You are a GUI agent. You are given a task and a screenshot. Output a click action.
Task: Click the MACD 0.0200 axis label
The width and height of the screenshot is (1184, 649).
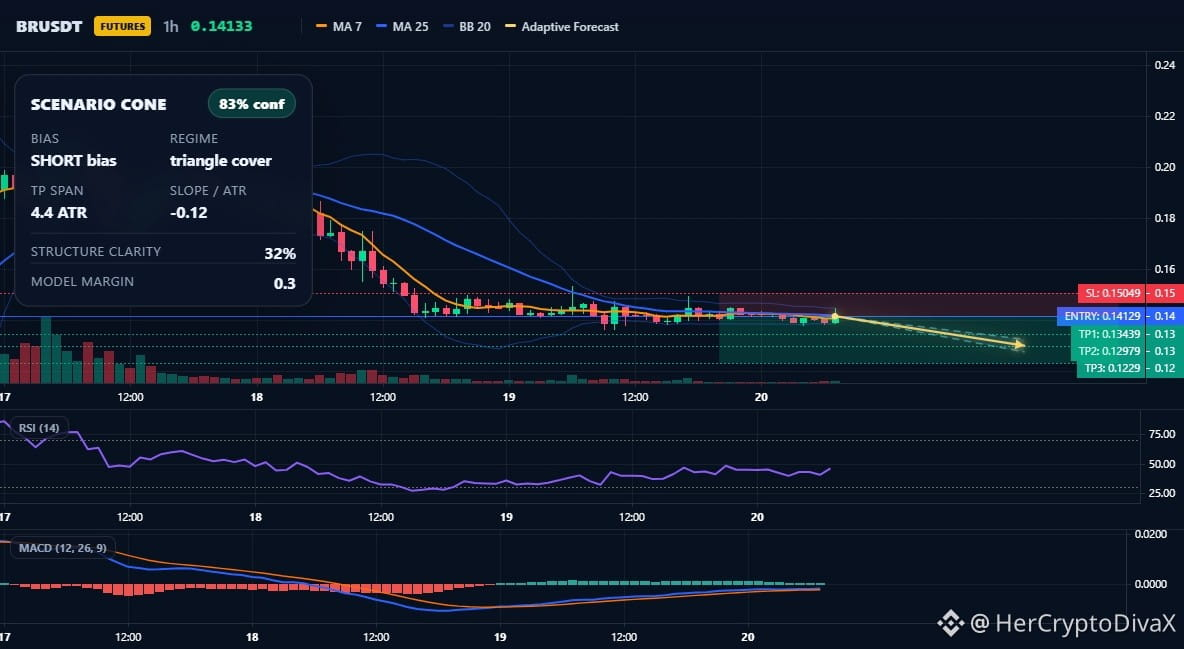tap(1151, 534)
